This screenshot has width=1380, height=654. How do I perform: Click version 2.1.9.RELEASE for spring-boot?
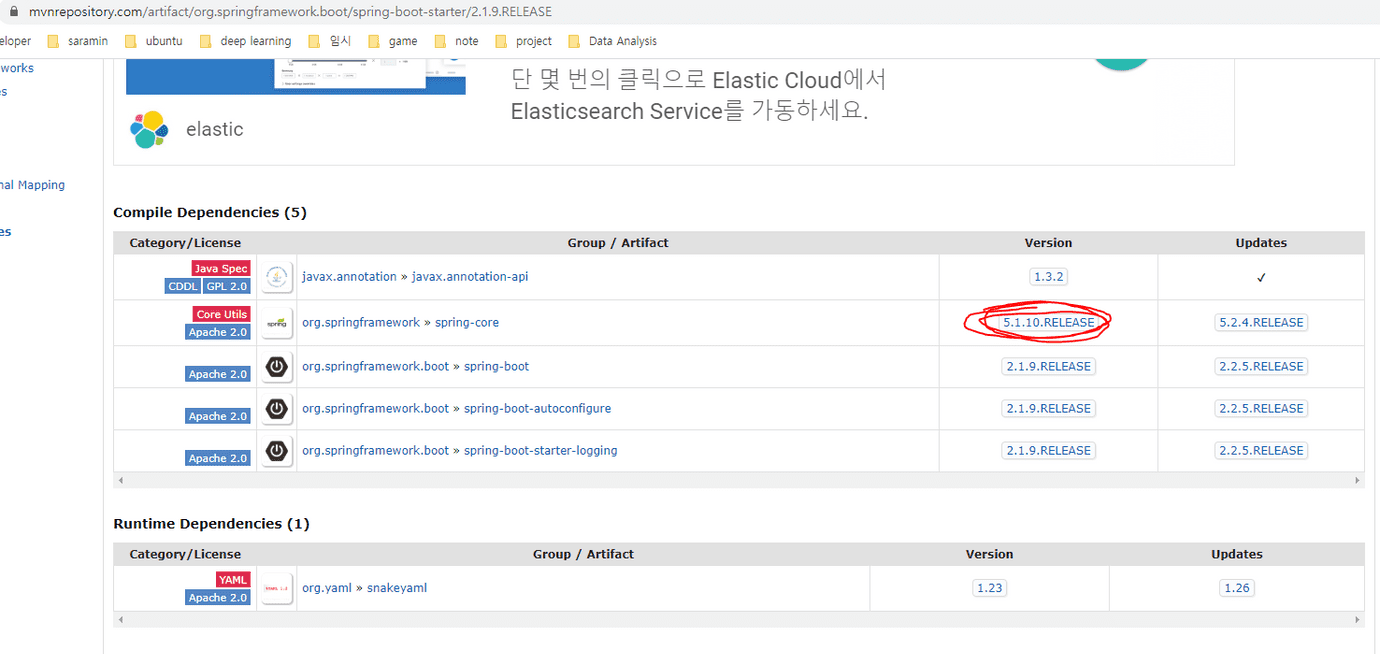click(x=1048, y=366)
